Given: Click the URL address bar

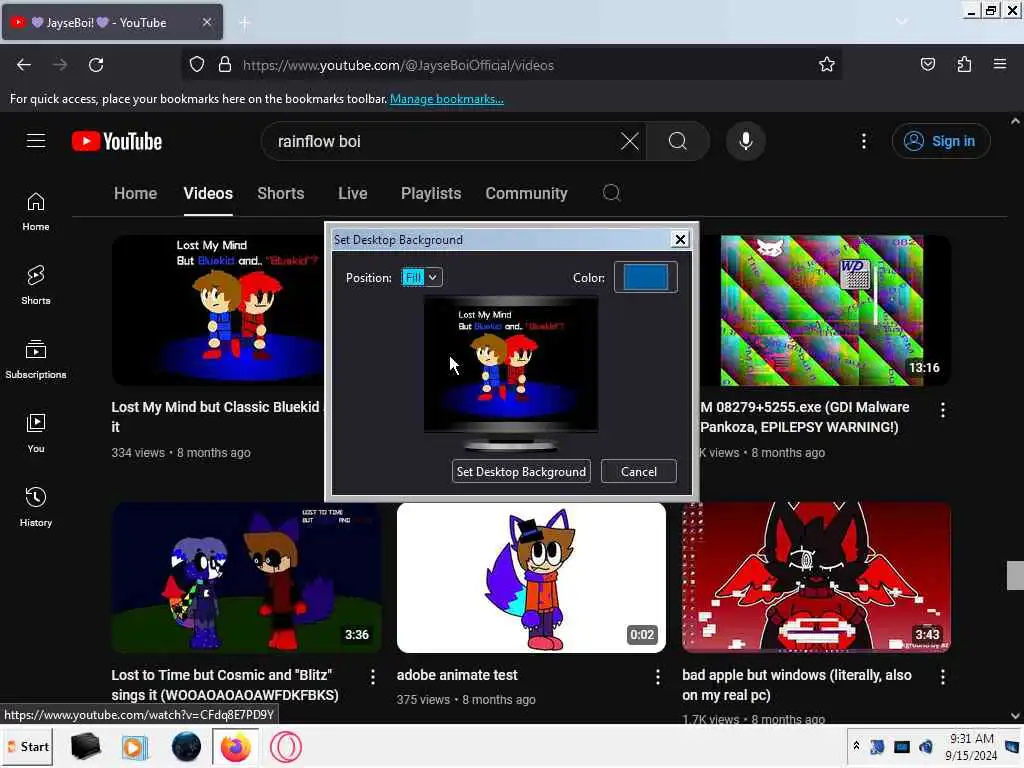Looking at the screenshot, I should click(x=513, y=65).
